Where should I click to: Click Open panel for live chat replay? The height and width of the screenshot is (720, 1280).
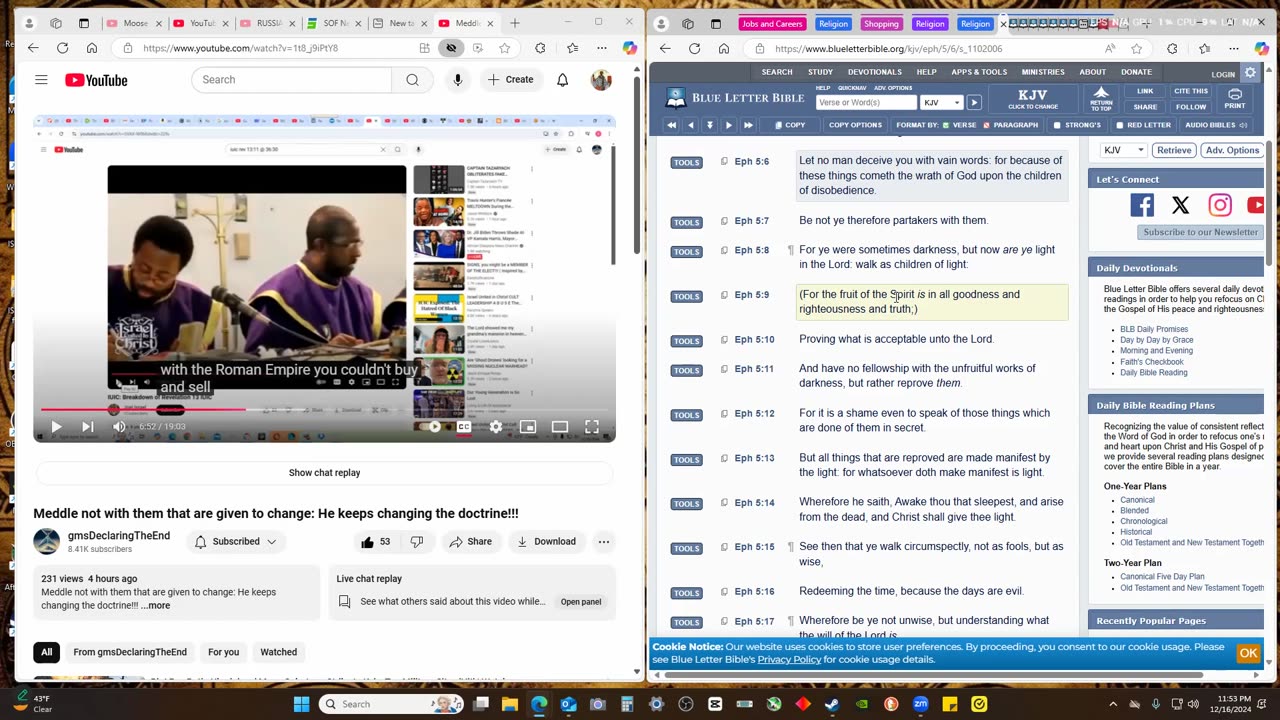(581, 602)
